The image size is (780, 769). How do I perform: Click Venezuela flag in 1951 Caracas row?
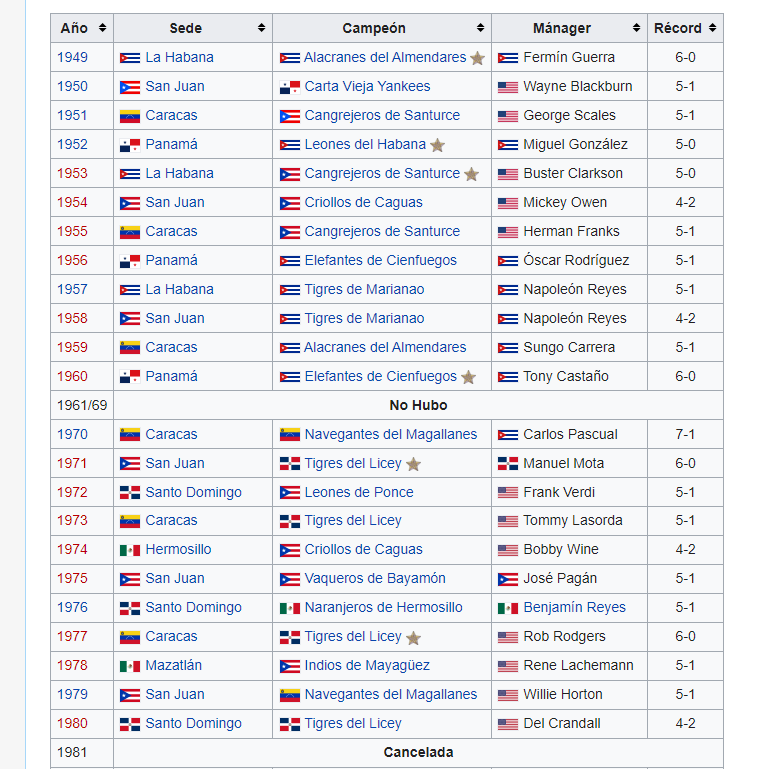130,116
